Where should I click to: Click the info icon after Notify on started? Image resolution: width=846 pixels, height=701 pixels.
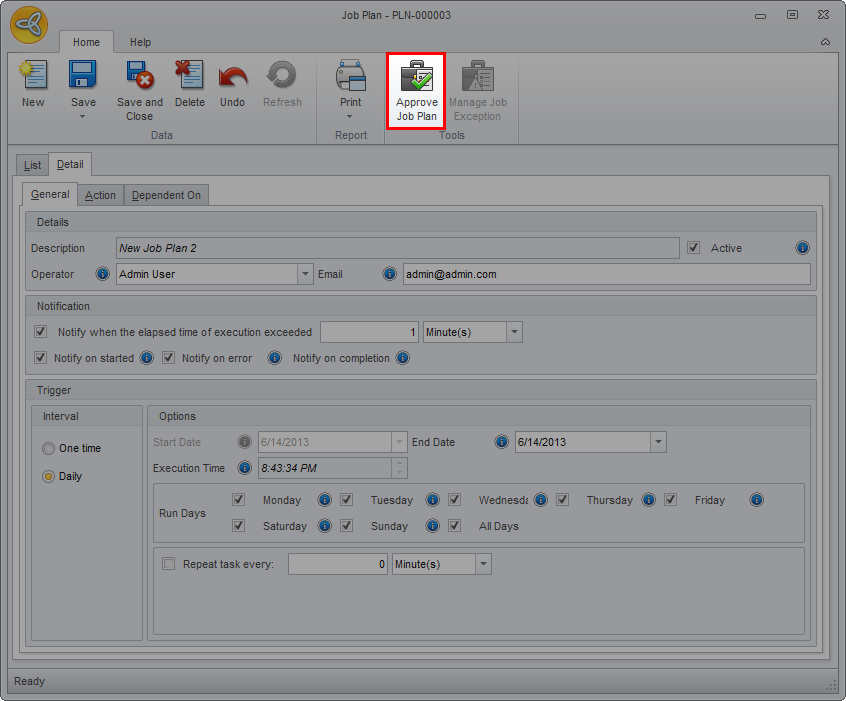(147, 358)
